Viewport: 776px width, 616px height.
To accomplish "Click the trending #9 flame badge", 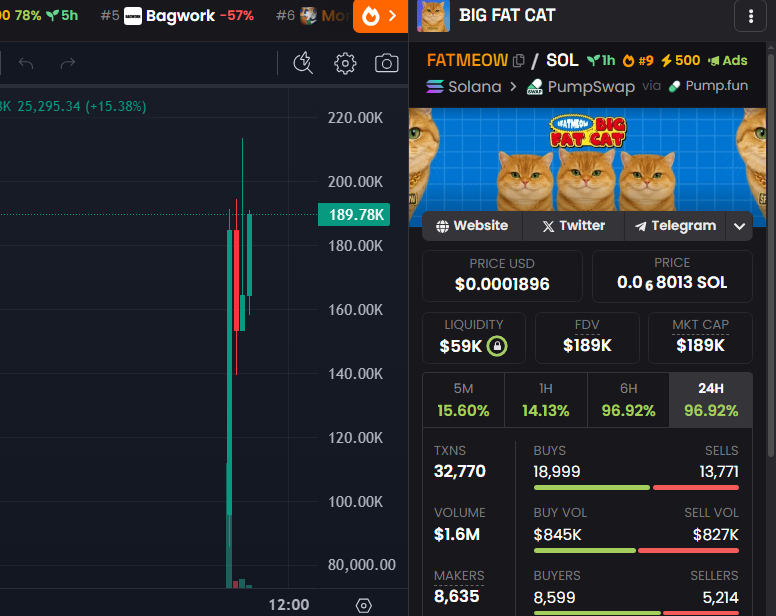I will tap(638, 60).
